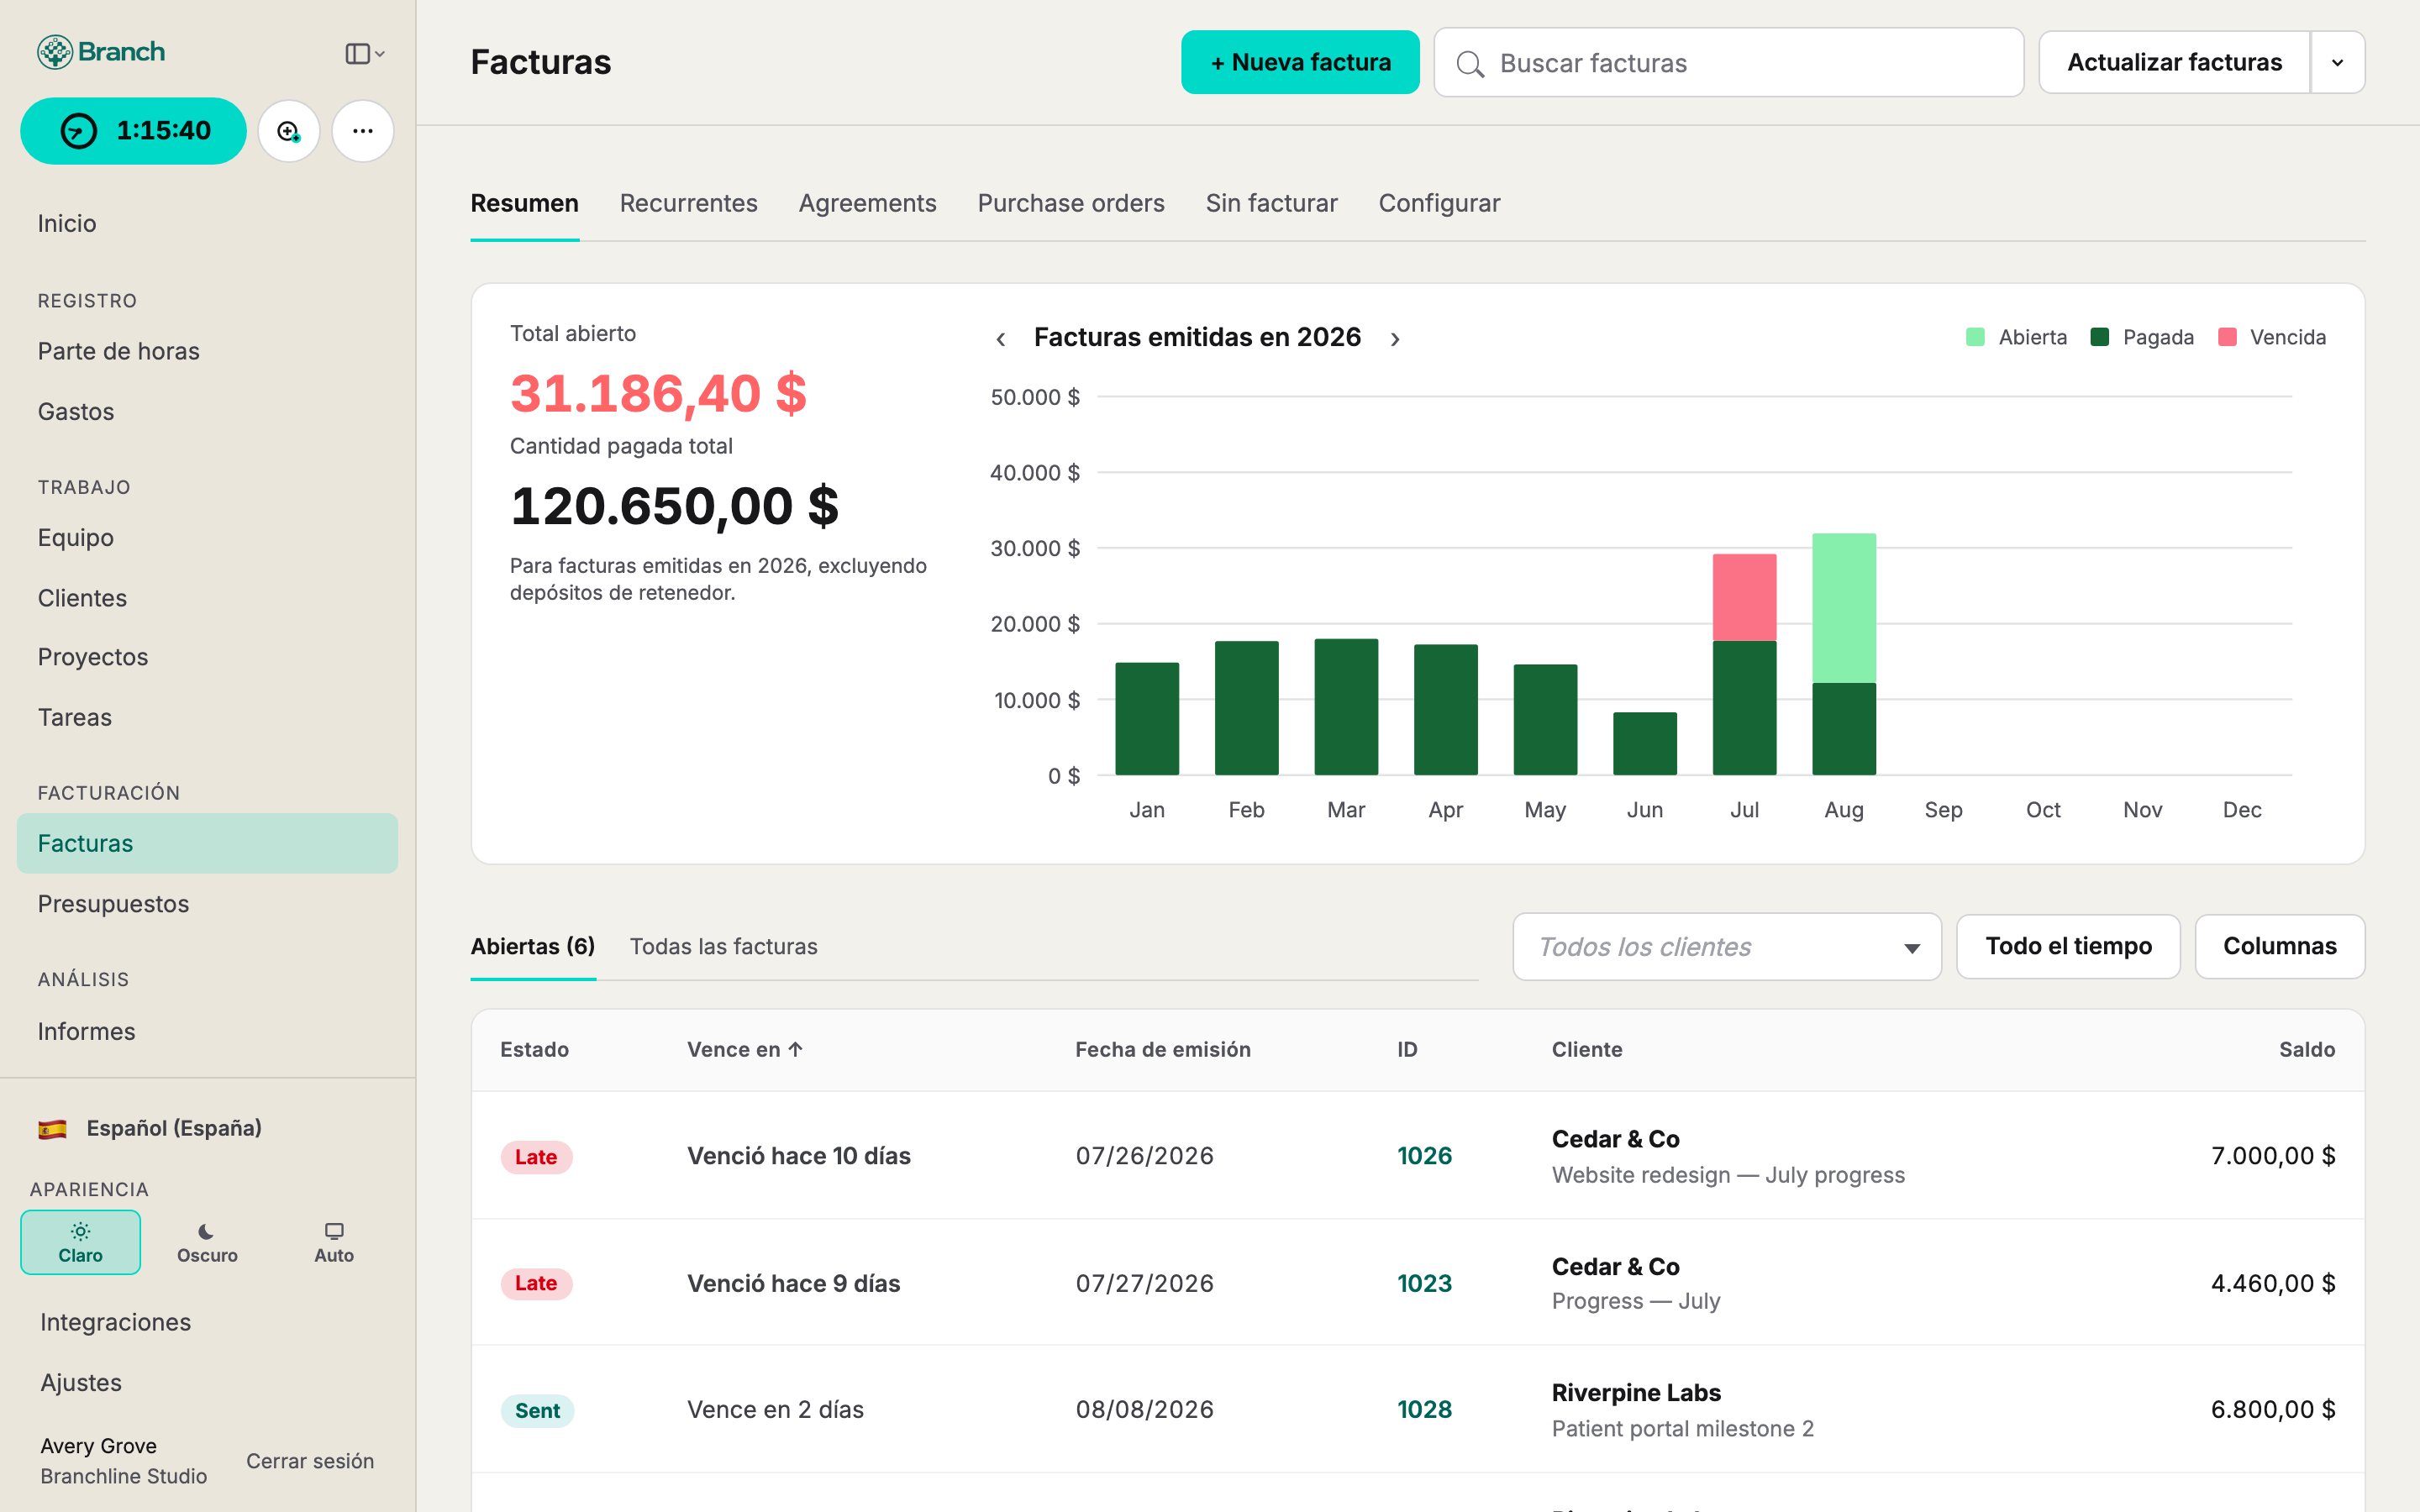This screenshot has width=2420, height=1512.
Task: Open the three-dots more options button
Action: (363, 131)
